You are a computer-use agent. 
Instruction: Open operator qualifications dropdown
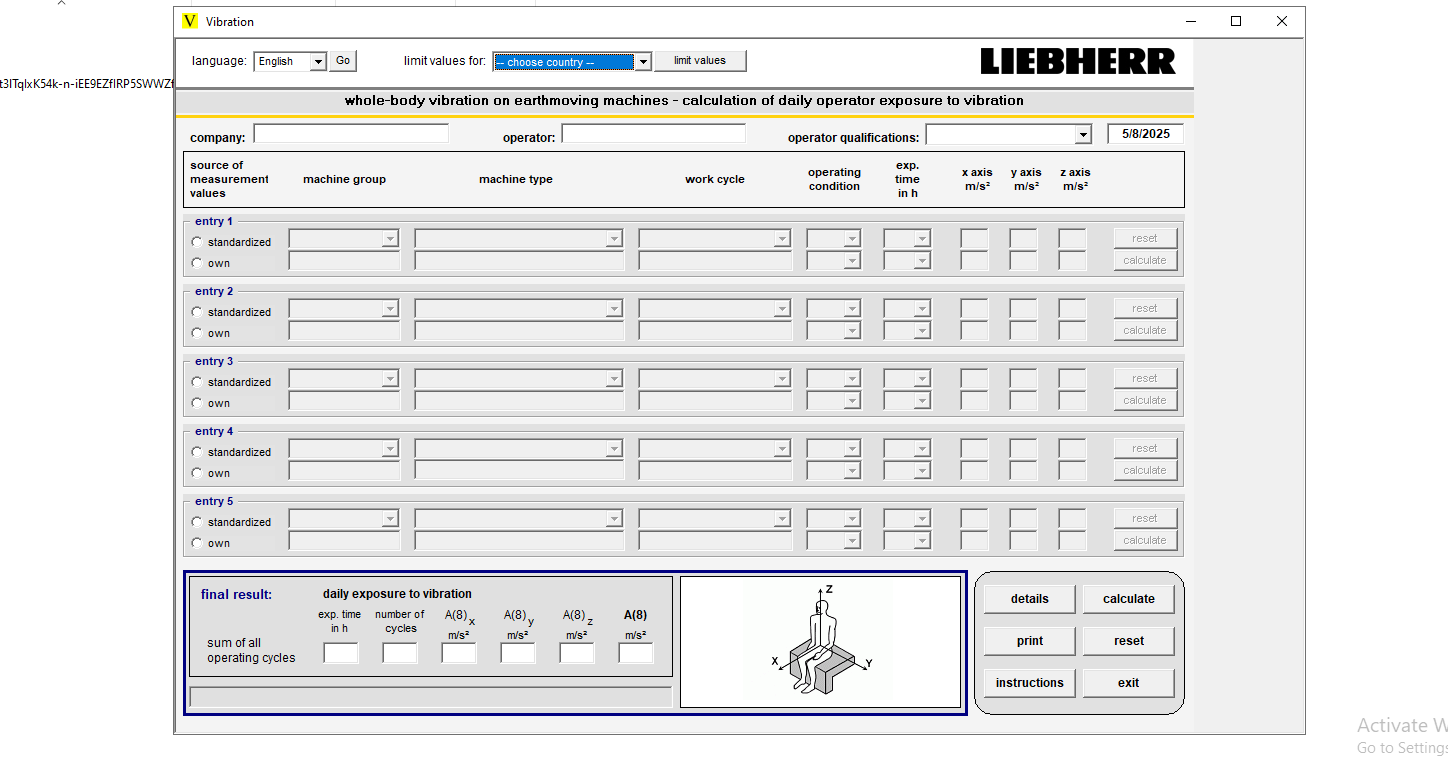coord(1083,134)
